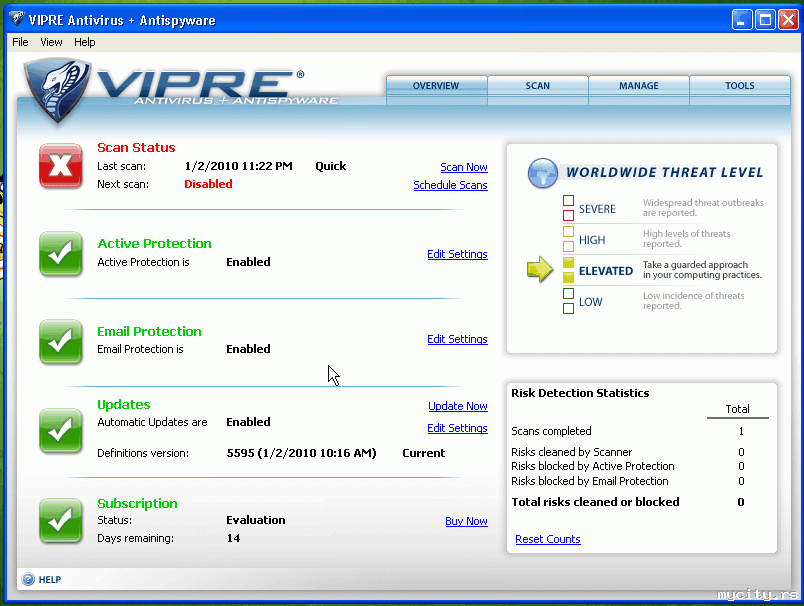Click the Email Protection heading
Image resolution: width=804 pixels, height=606 pixels.
coord(149,332)
